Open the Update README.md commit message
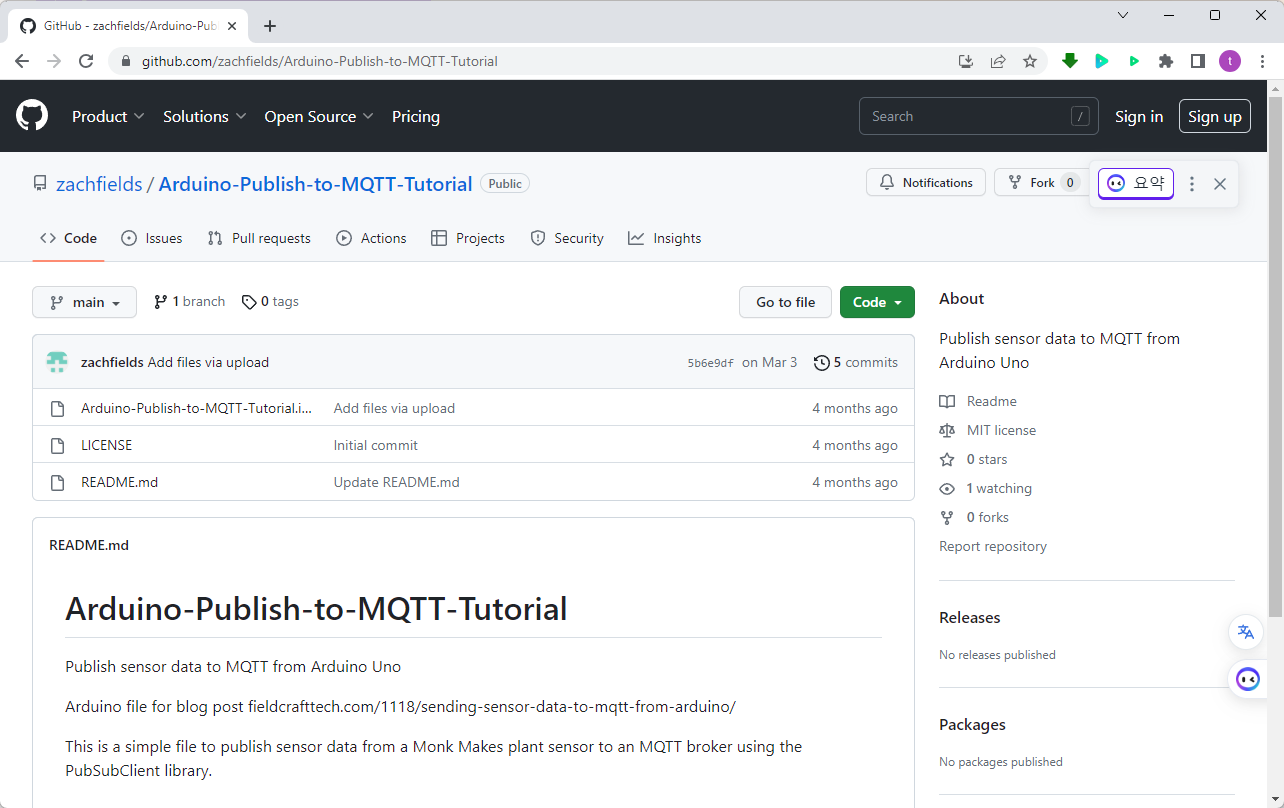Screen dimensions: 1284x808 [396, 482]
